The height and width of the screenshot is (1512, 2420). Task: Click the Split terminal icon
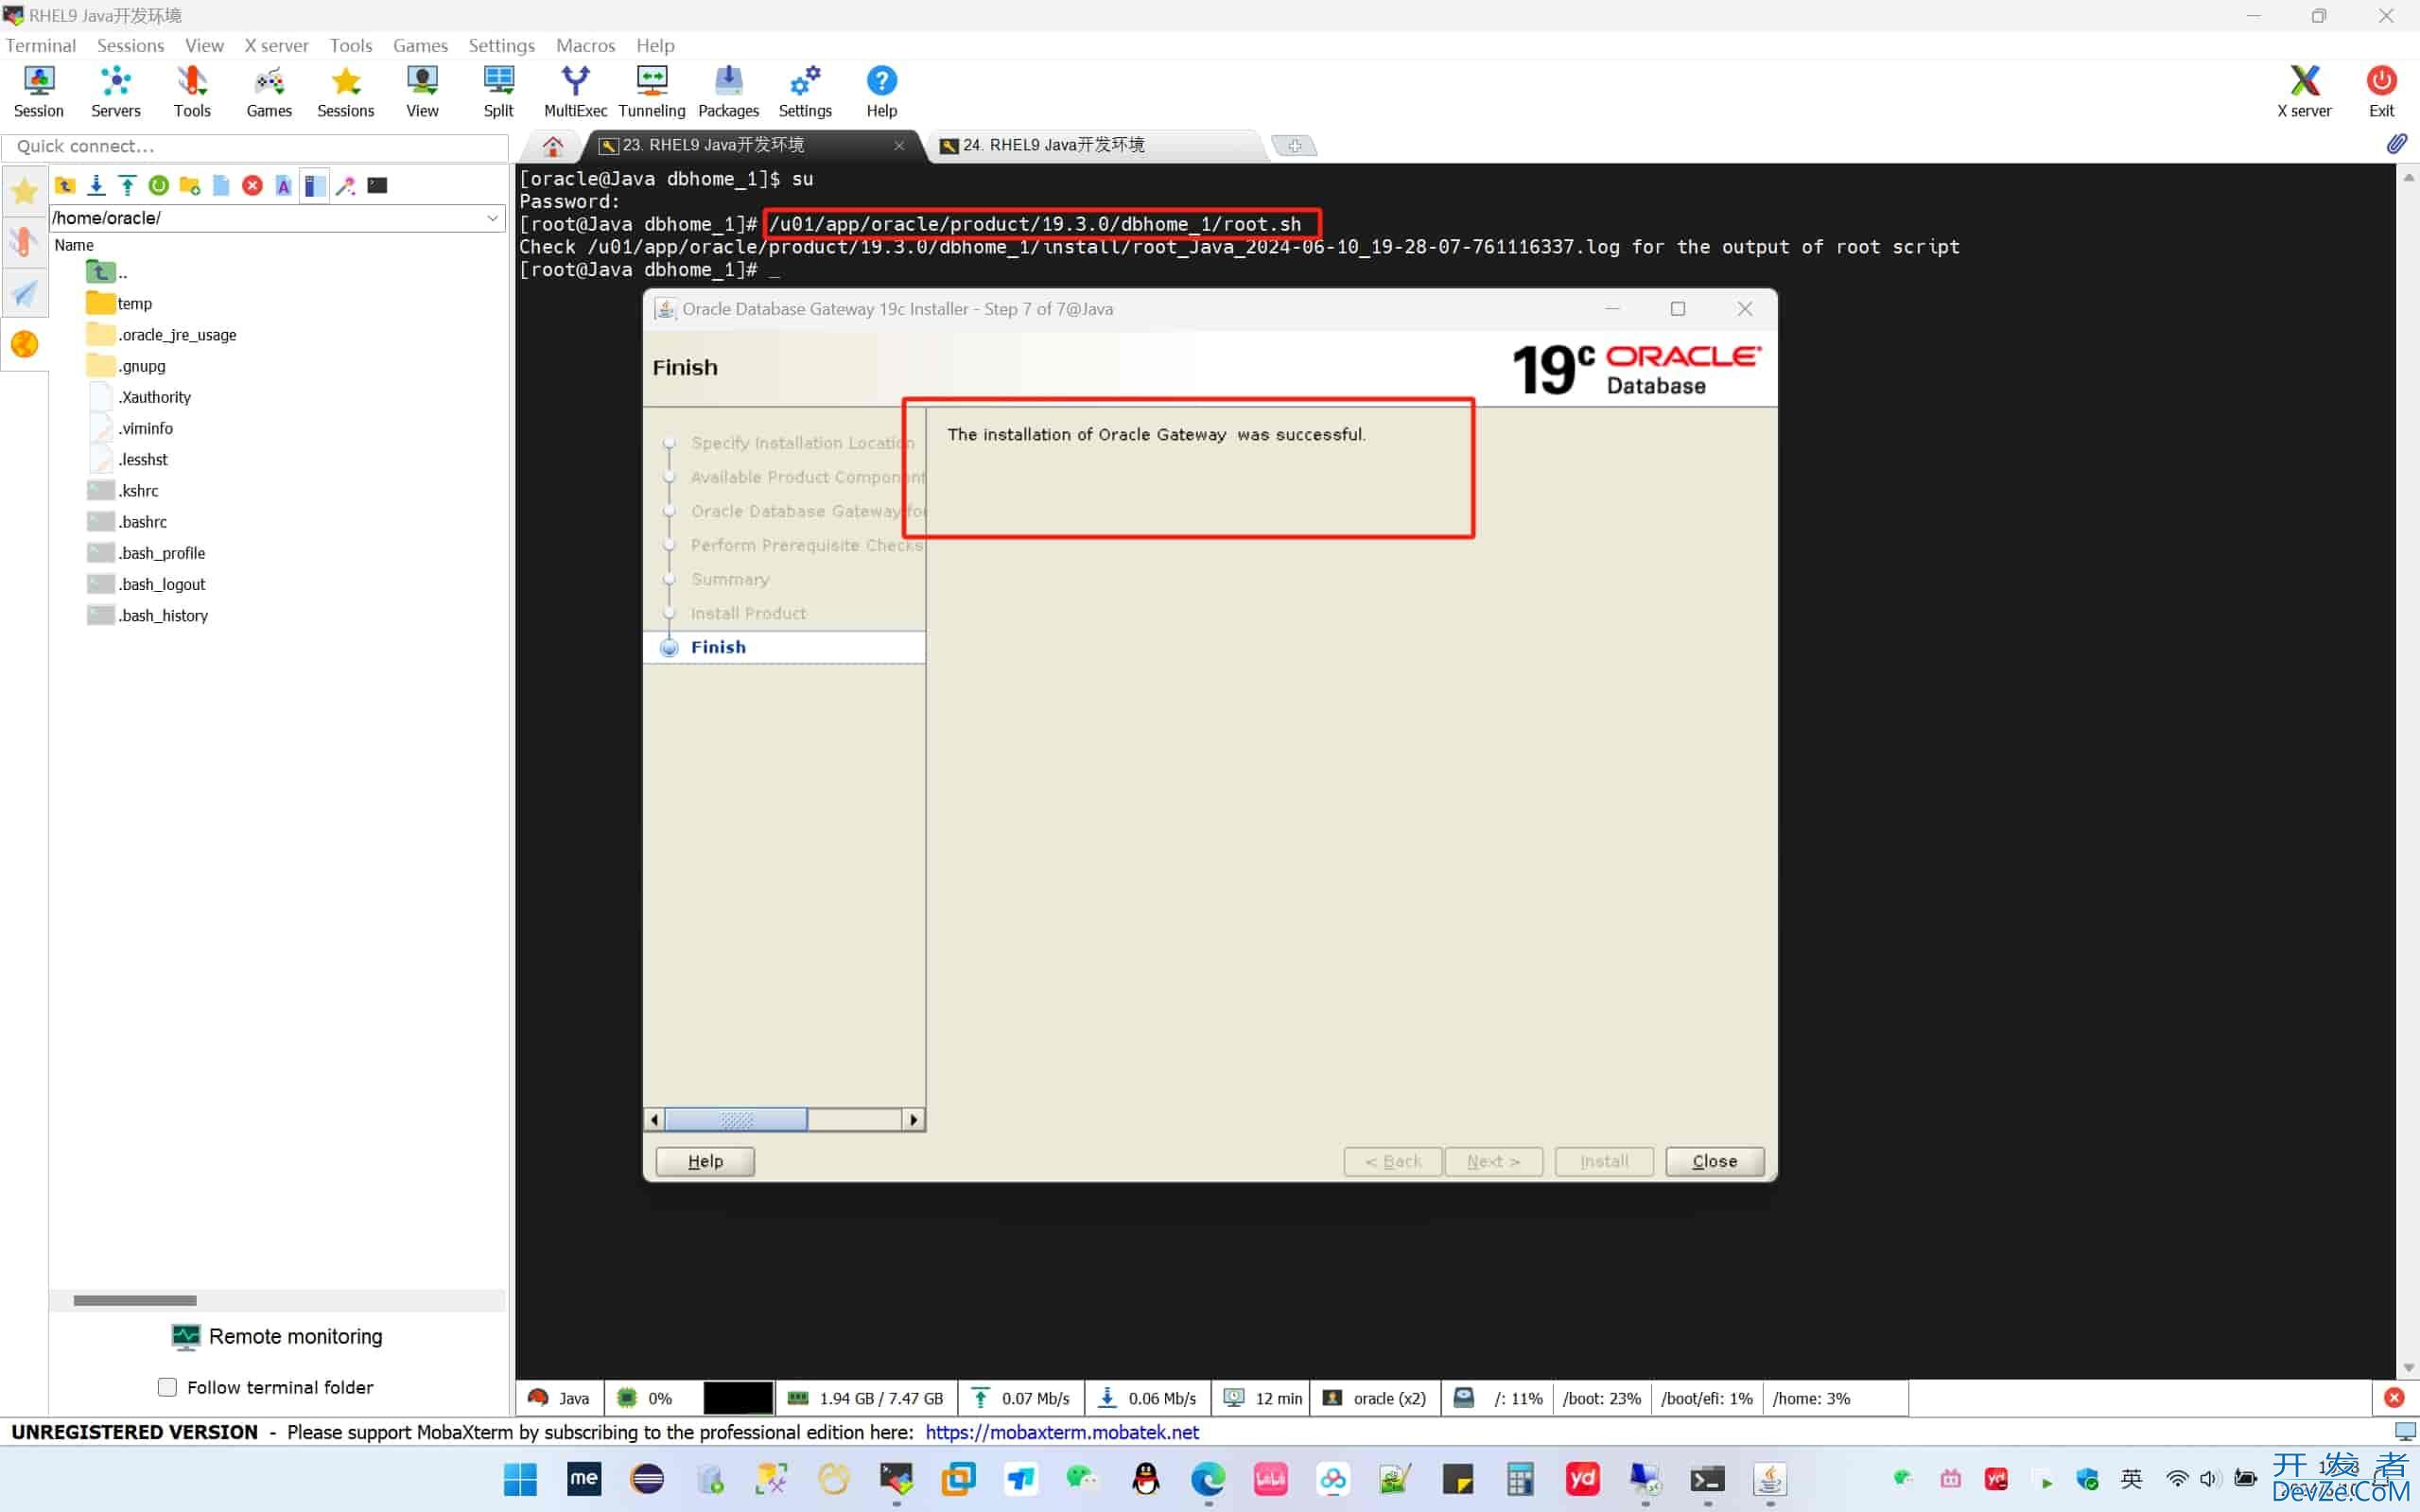click(x=498, y=91)
